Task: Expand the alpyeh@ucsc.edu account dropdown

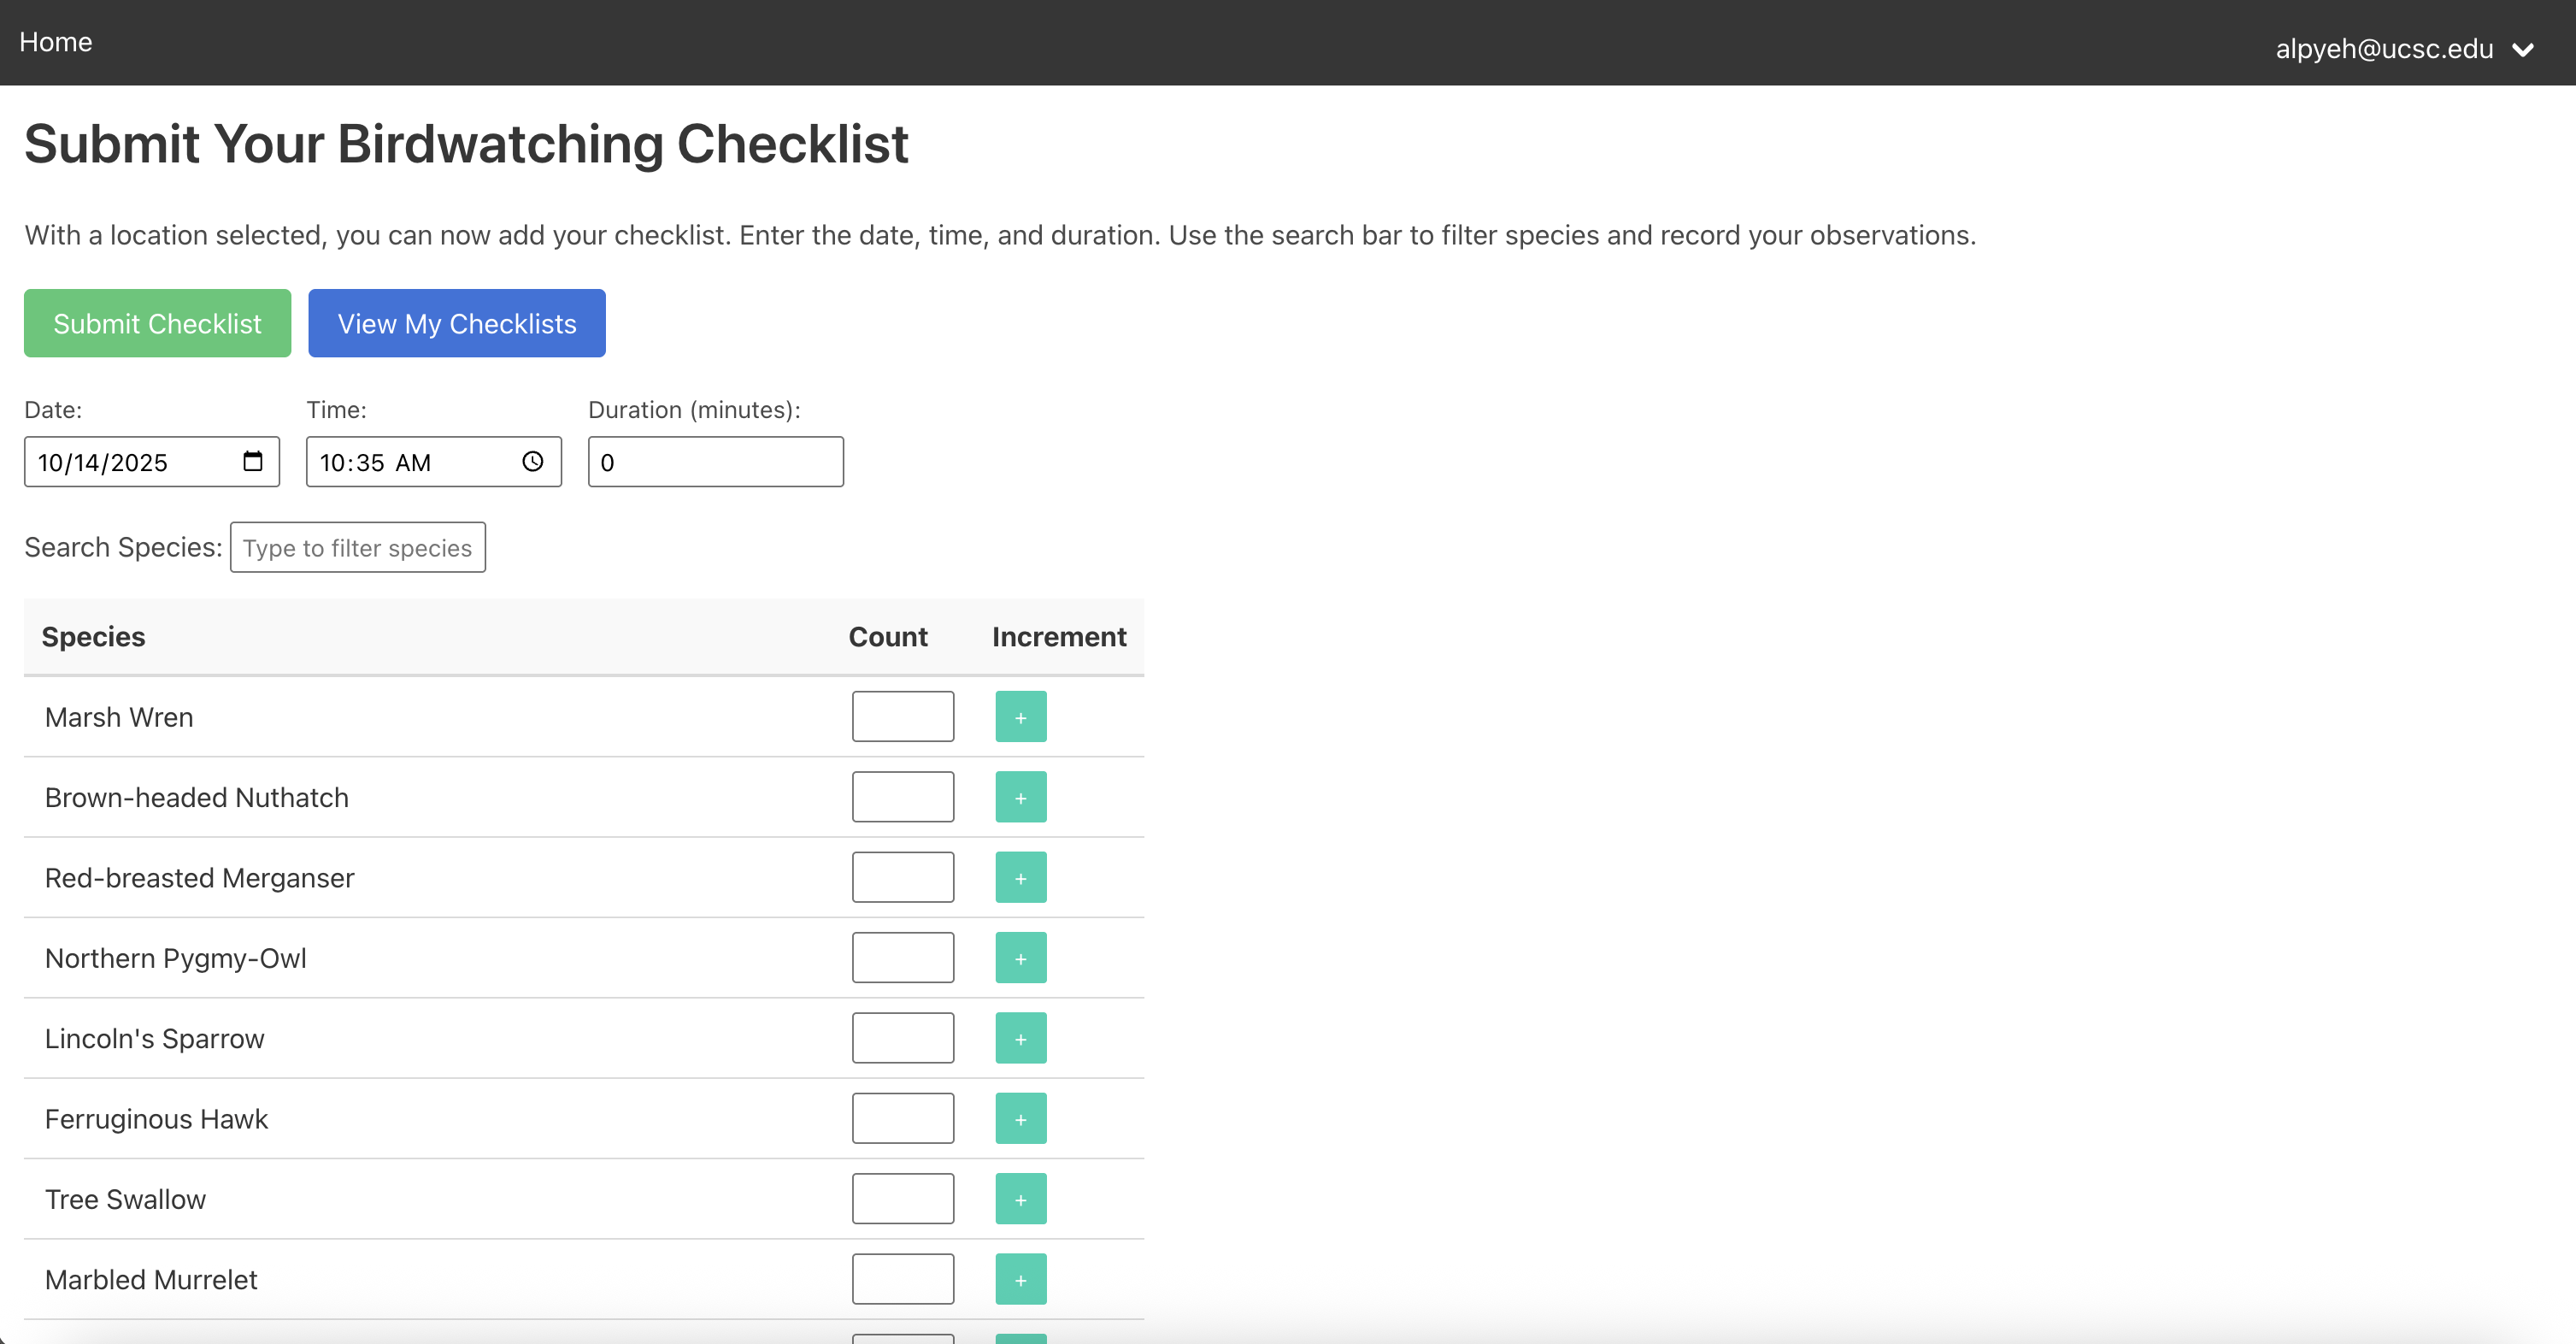Action: (2384, 48)
